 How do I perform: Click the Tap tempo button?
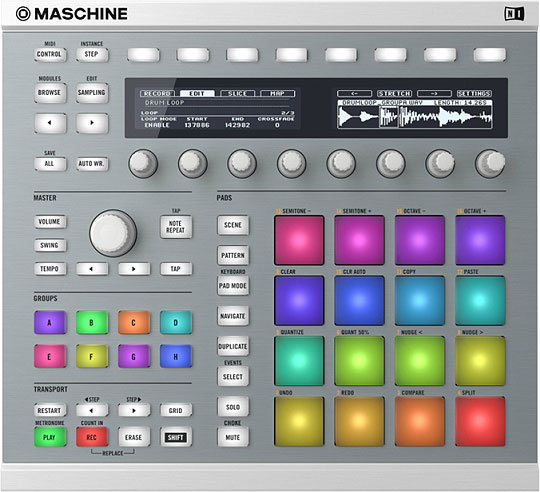click(x=176, y=269)
